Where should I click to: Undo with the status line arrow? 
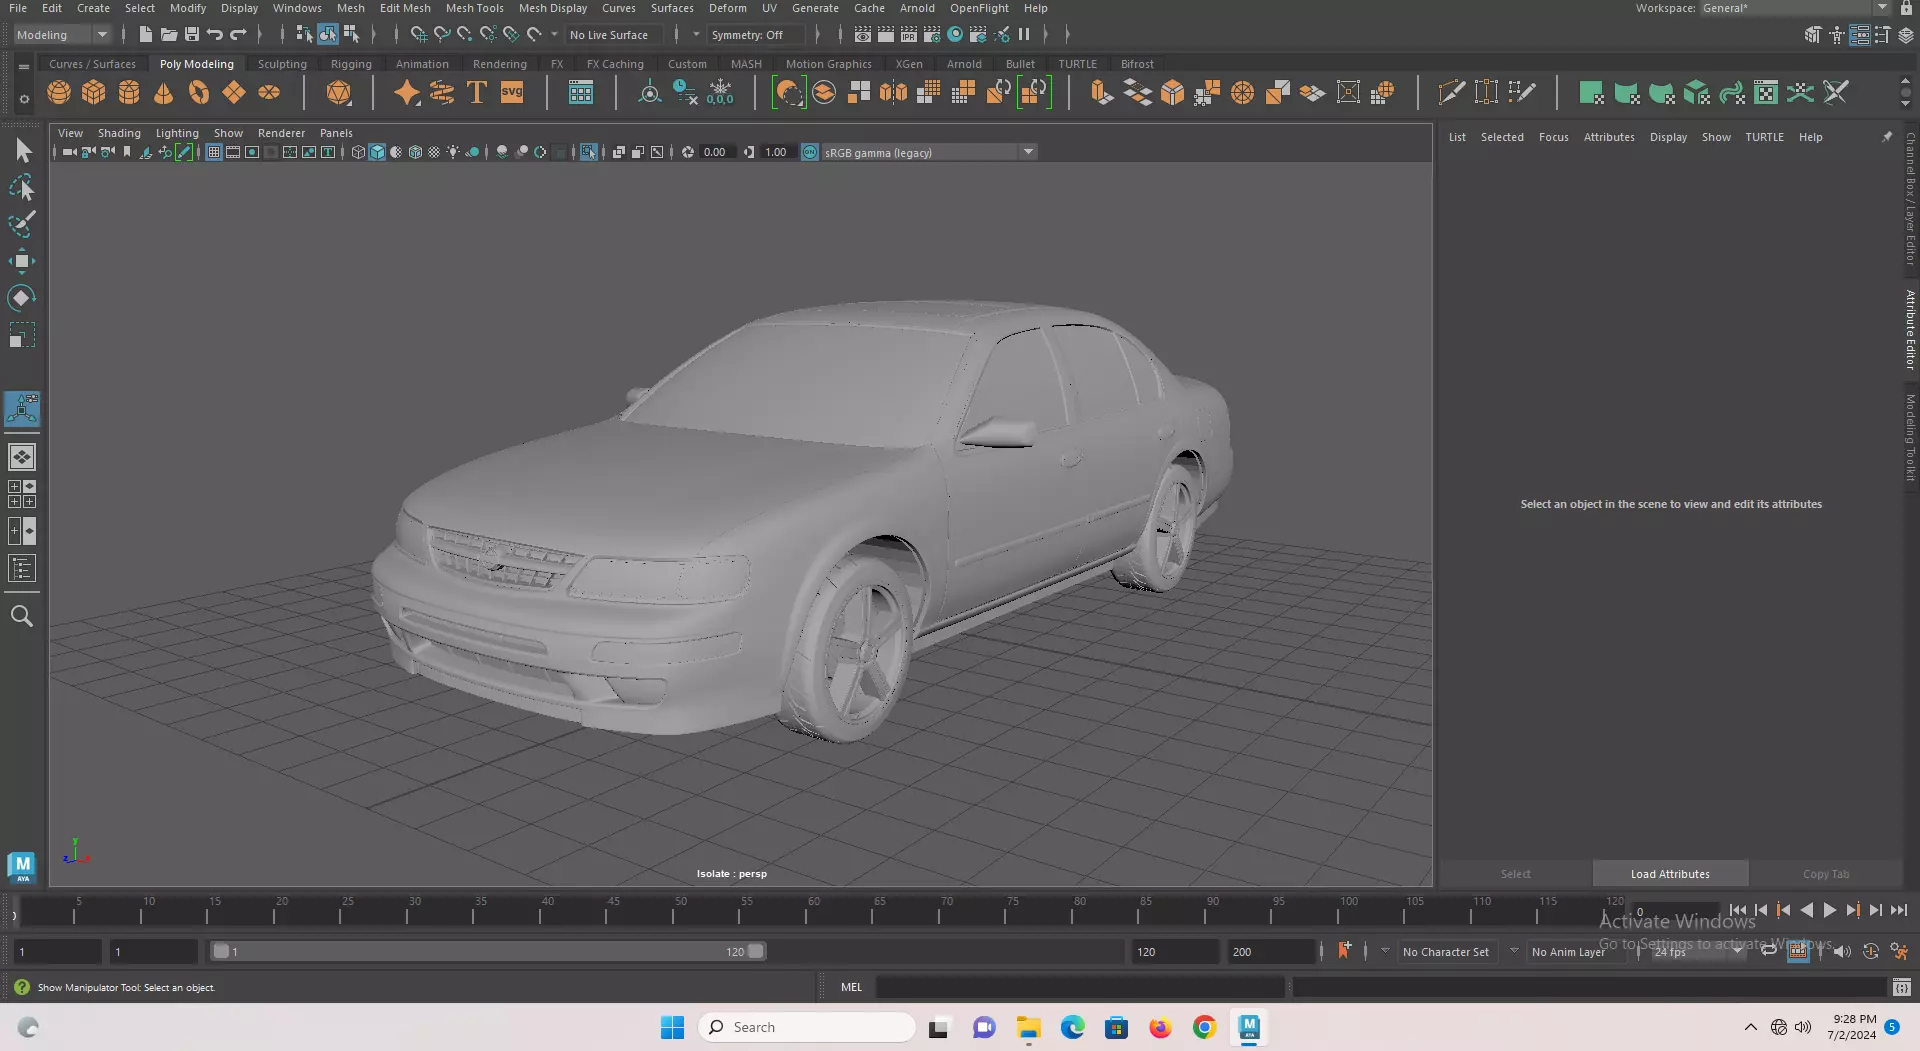click(215, 34)
